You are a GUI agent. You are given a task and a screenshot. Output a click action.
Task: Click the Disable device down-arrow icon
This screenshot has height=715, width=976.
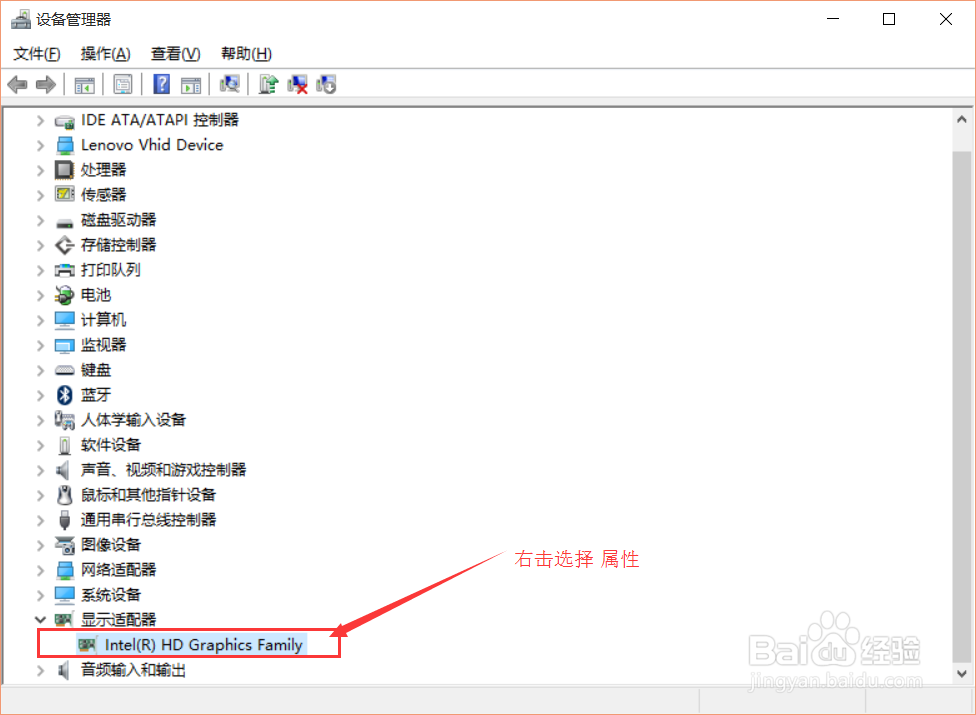(x=326, y=84)
